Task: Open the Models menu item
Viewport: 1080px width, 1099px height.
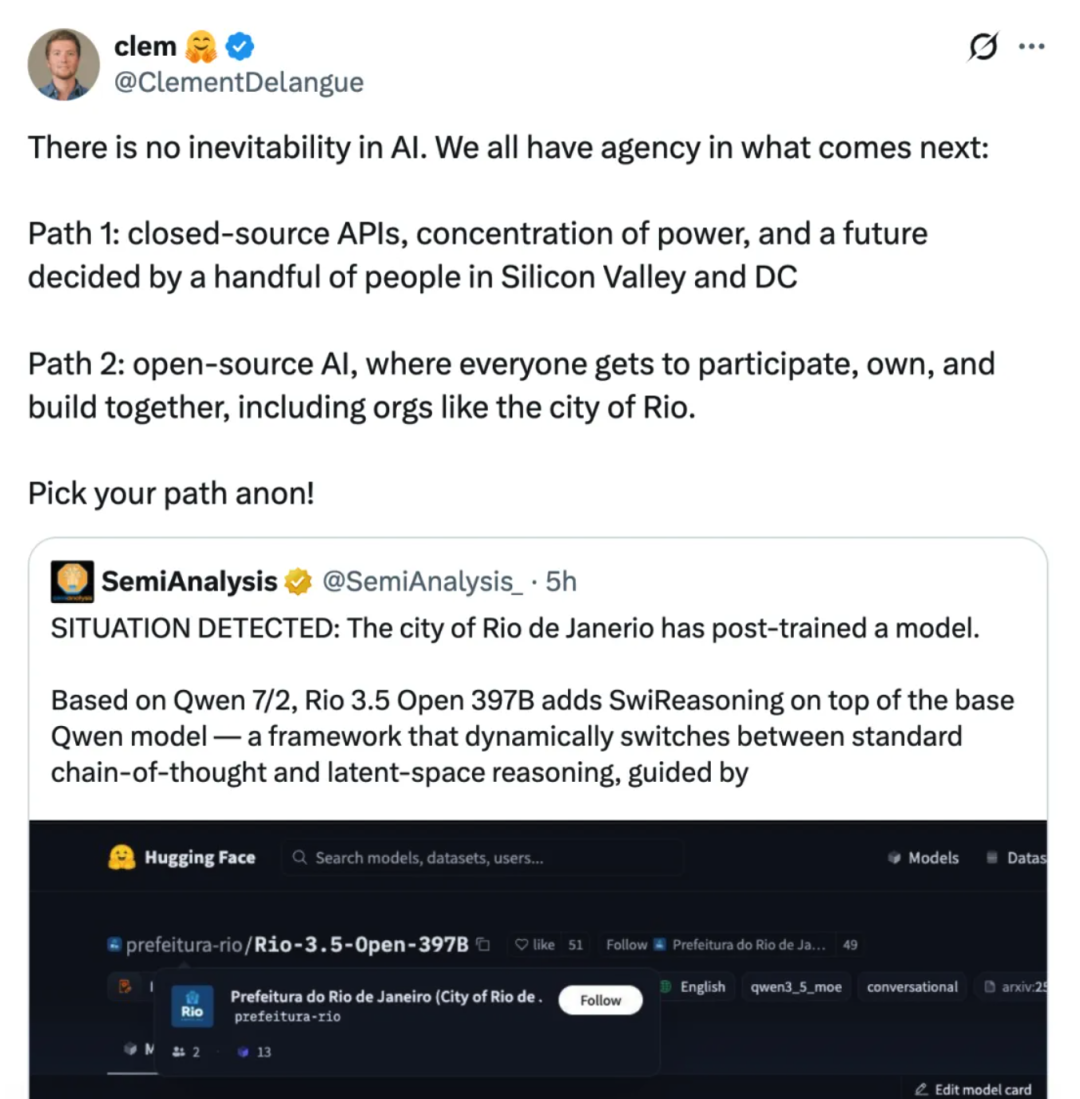Action: (923, 858)
